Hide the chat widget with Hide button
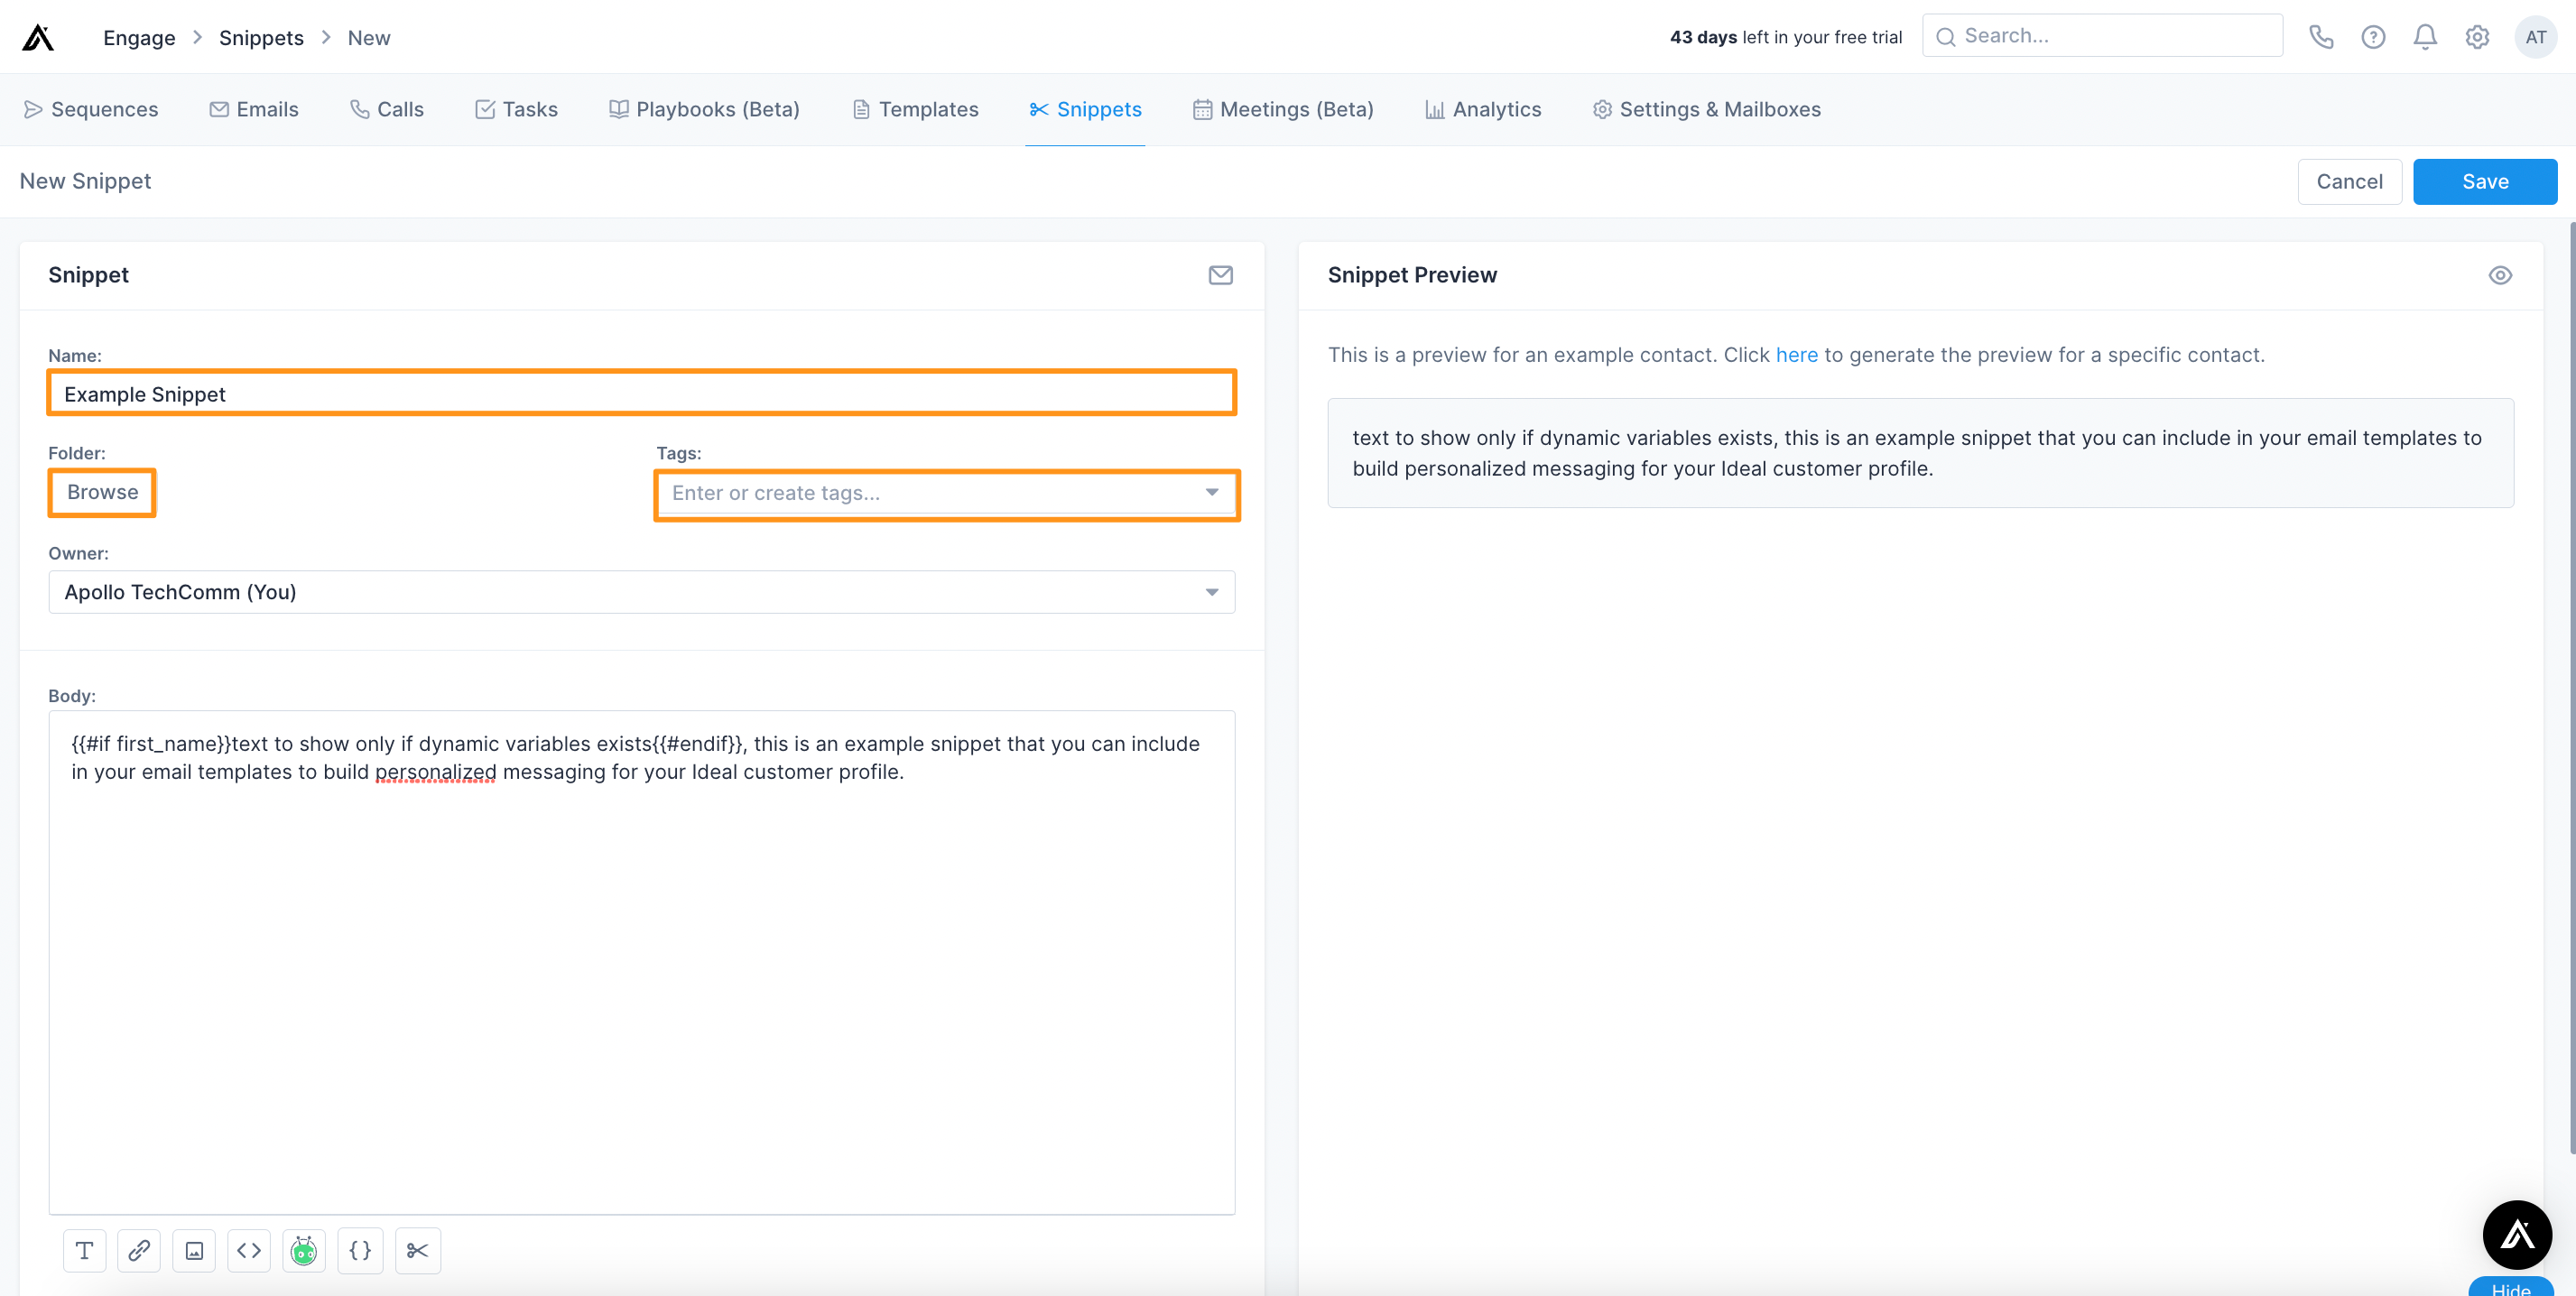This screenshot has height=1296, width=2576. point(2512,1287)
